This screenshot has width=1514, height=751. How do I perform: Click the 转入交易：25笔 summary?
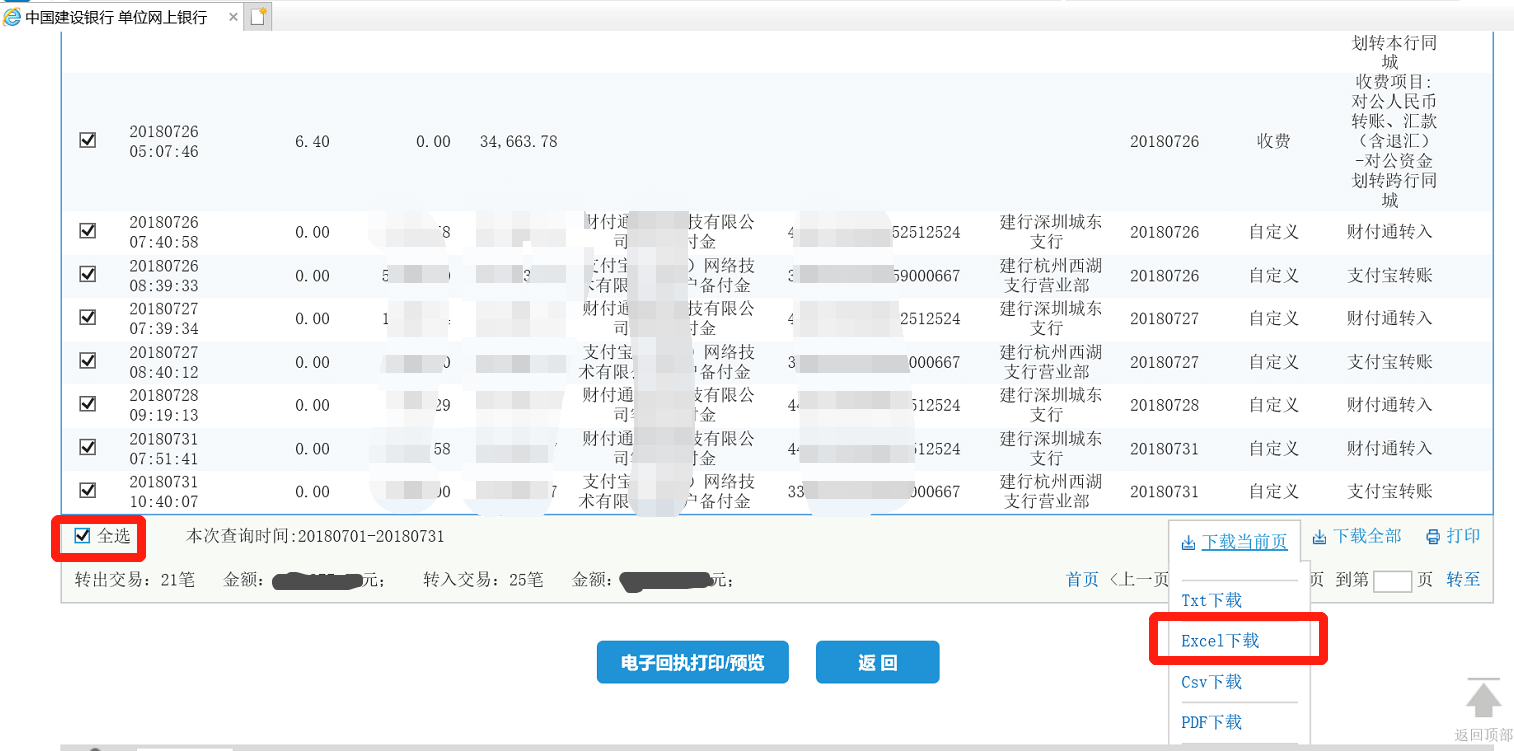pyautogui.click(x=483, y=580)
